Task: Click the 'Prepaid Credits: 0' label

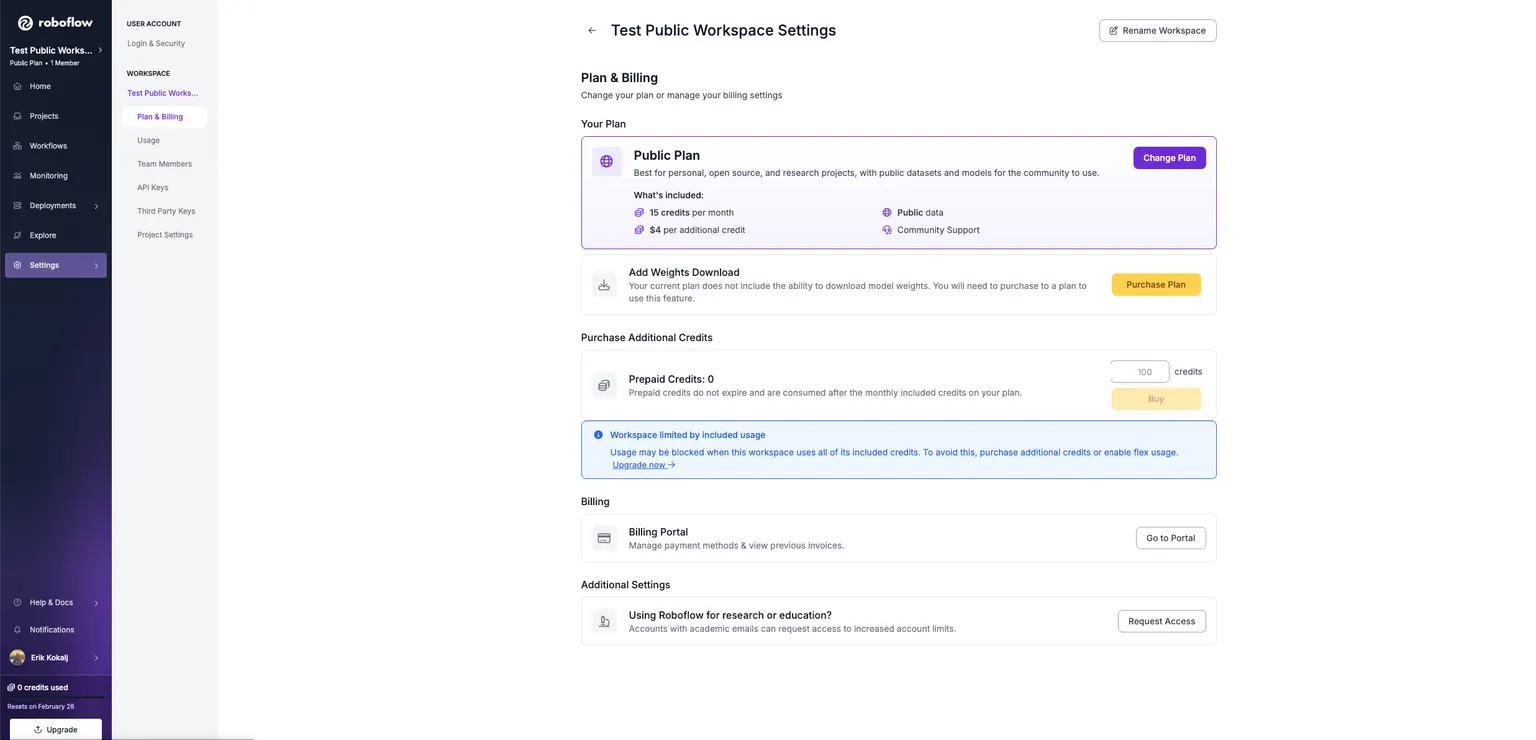Action: pos(671,380)
